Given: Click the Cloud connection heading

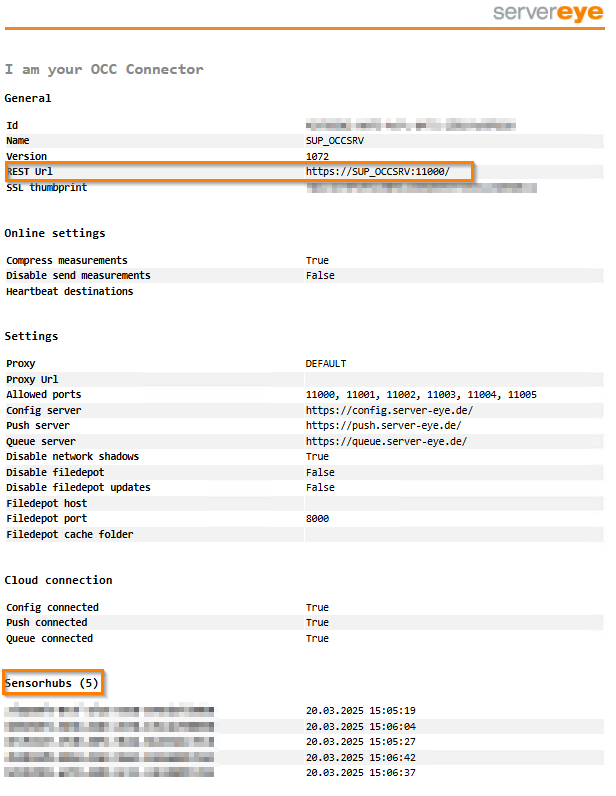Looking at the screenshot, I should coord(58,580).
